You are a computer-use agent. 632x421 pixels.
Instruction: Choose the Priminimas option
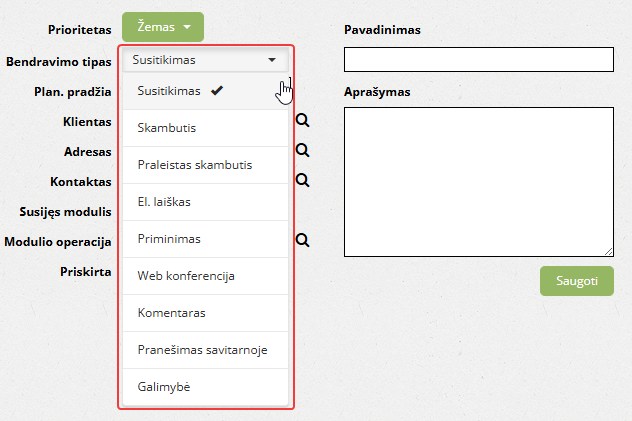pyautogui.click(x=206, y=239)
